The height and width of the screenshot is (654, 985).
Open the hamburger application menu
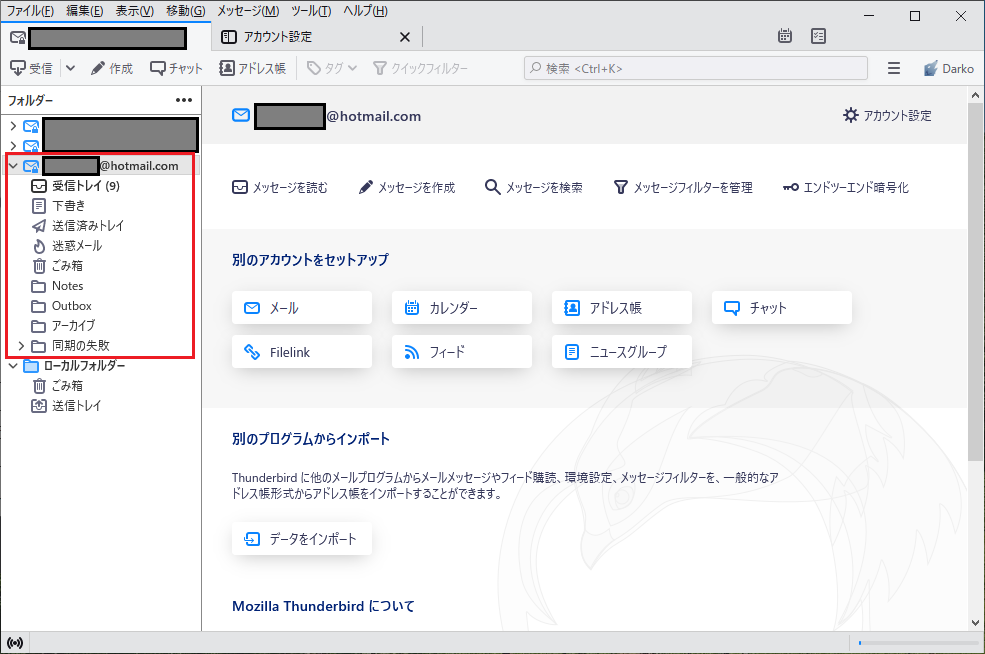(894, 68)
